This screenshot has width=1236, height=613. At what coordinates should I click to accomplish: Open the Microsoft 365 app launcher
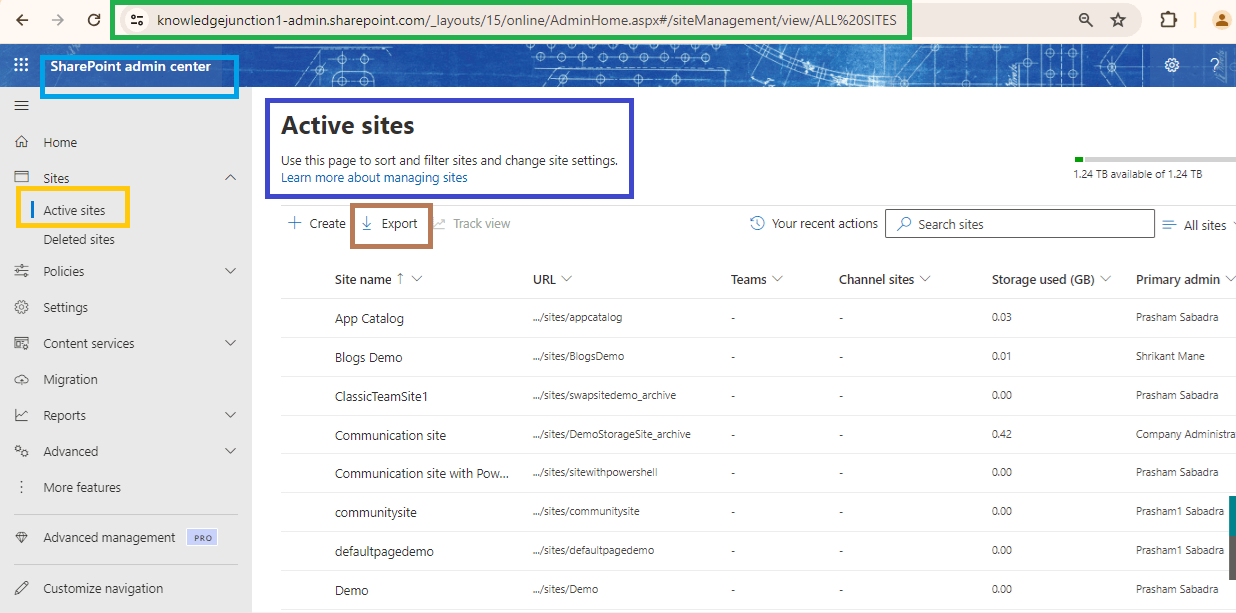tap(20, 64)
